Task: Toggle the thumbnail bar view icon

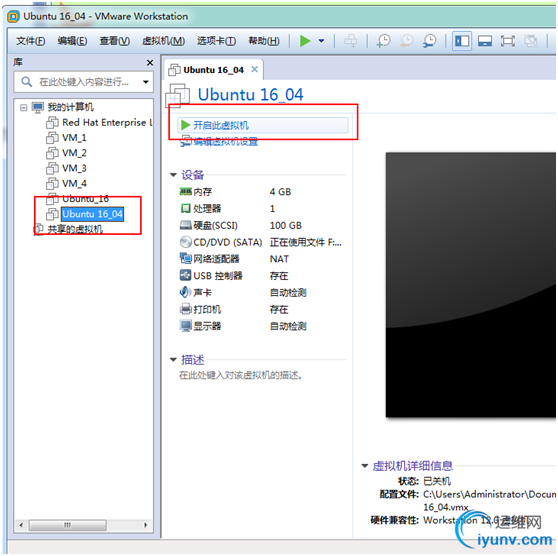Action: tap(485, 41)
